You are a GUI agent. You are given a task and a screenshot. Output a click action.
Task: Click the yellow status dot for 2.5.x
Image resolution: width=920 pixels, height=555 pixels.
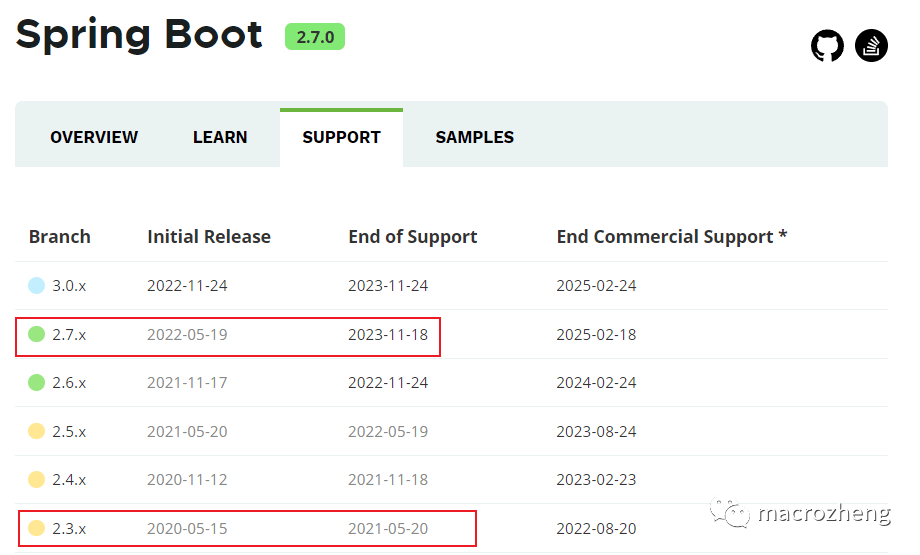(36, 431)
